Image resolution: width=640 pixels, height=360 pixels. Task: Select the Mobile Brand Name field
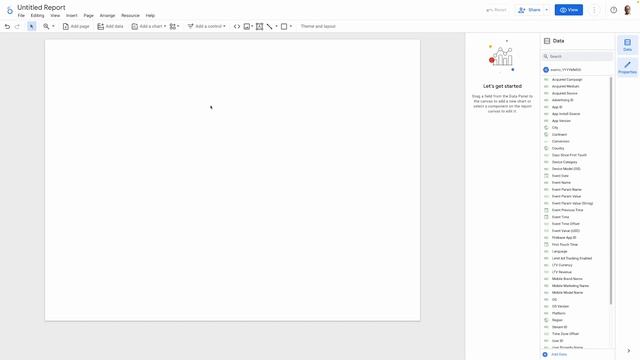tap(567, 279)
